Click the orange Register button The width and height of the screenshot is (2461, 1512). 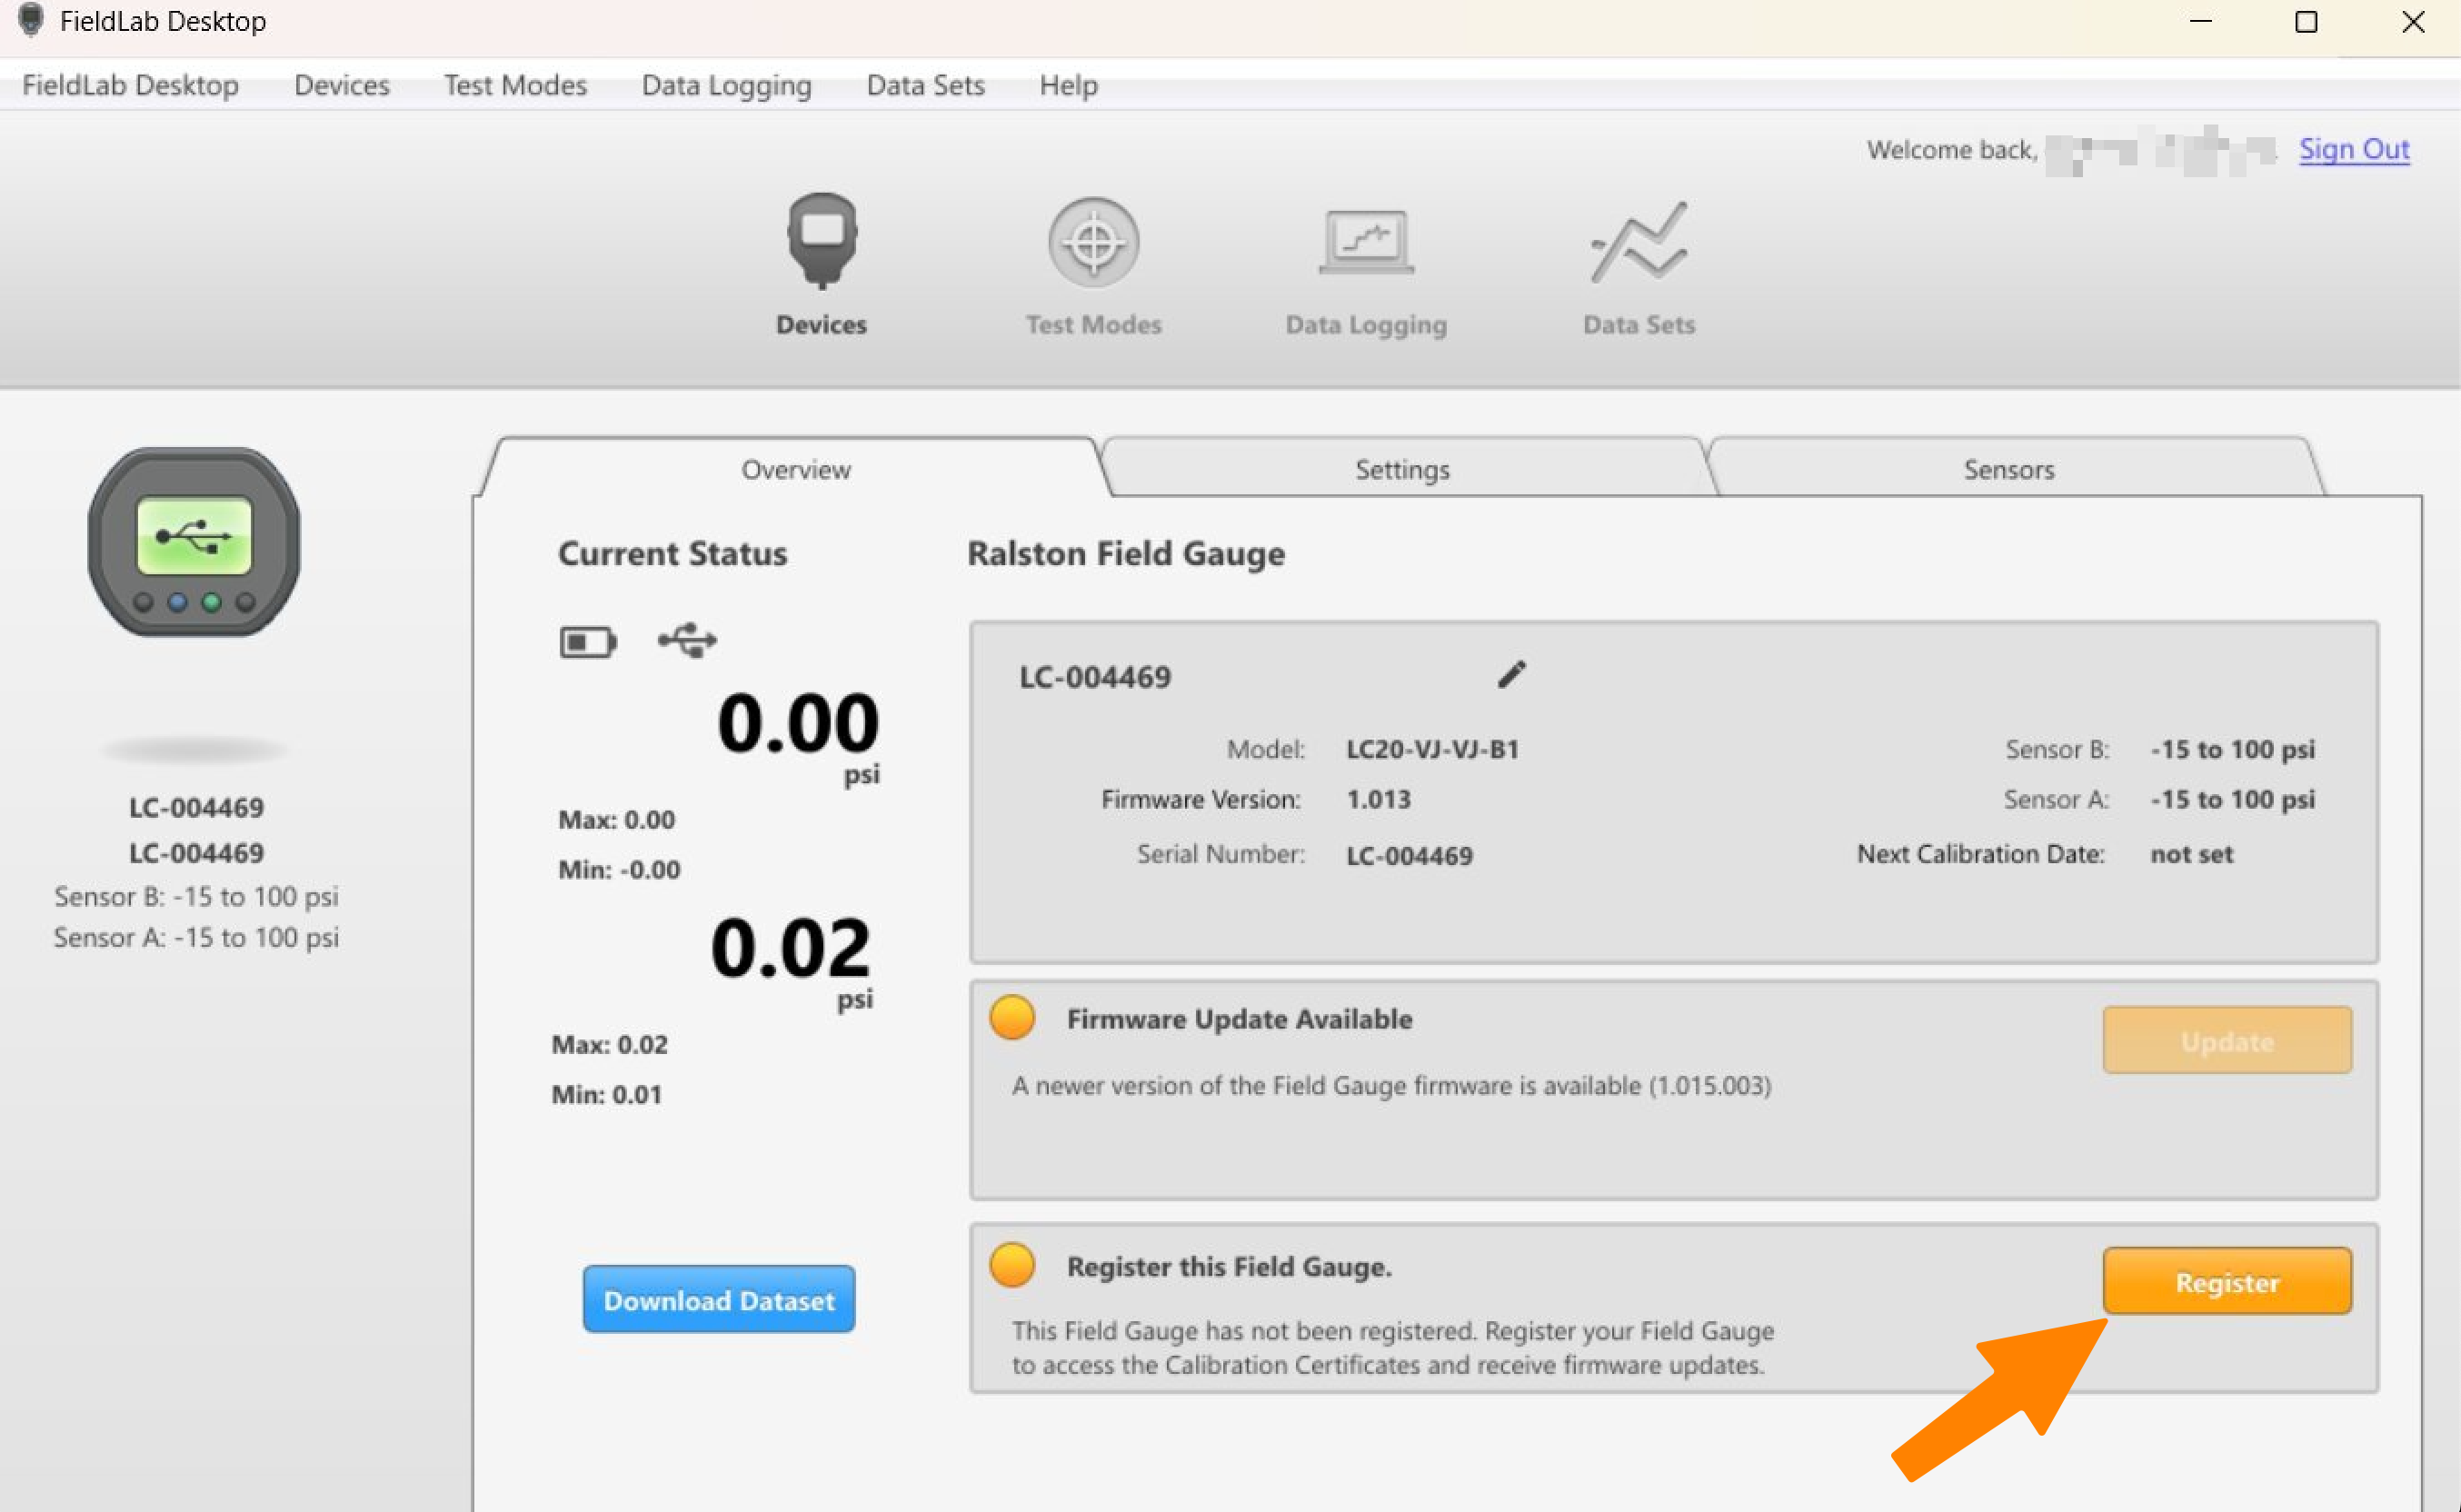[x=2226, y=1281]
